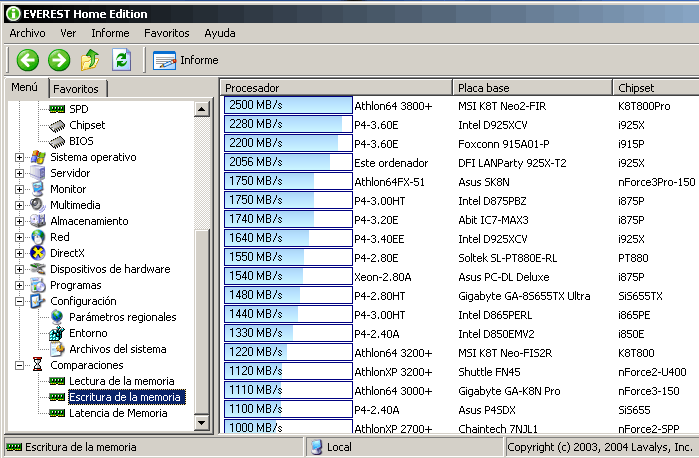Click the Multimedia speaker icon

pos(38,205)
